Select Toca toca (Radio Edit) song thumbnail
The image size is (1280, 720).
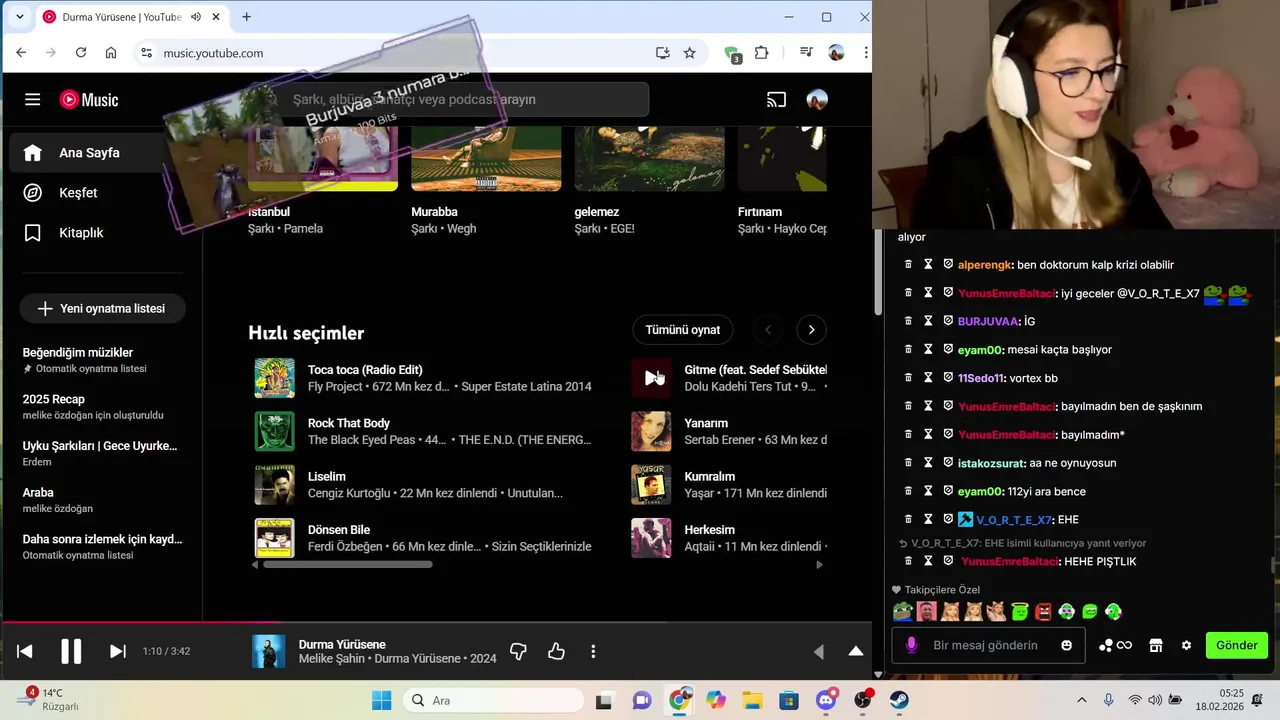274,378
